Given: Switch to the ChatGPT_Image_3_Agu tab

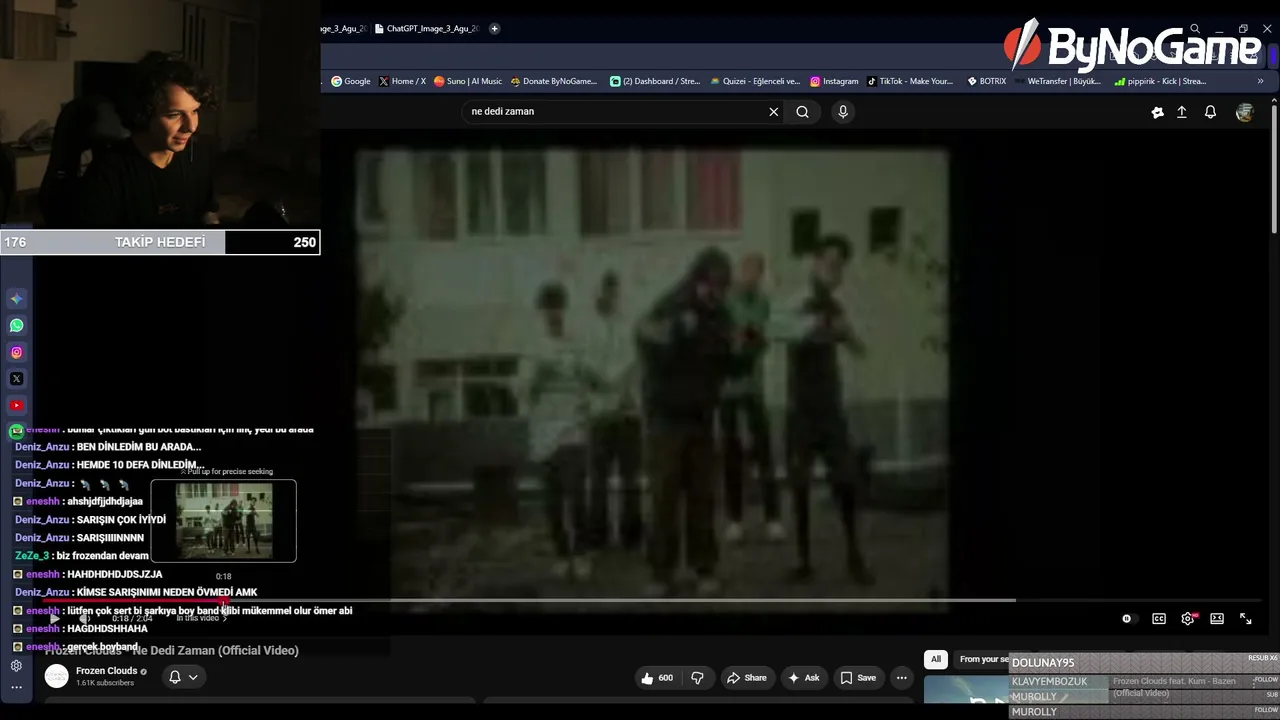Looking at the screenshot, I should pos(427,29).
